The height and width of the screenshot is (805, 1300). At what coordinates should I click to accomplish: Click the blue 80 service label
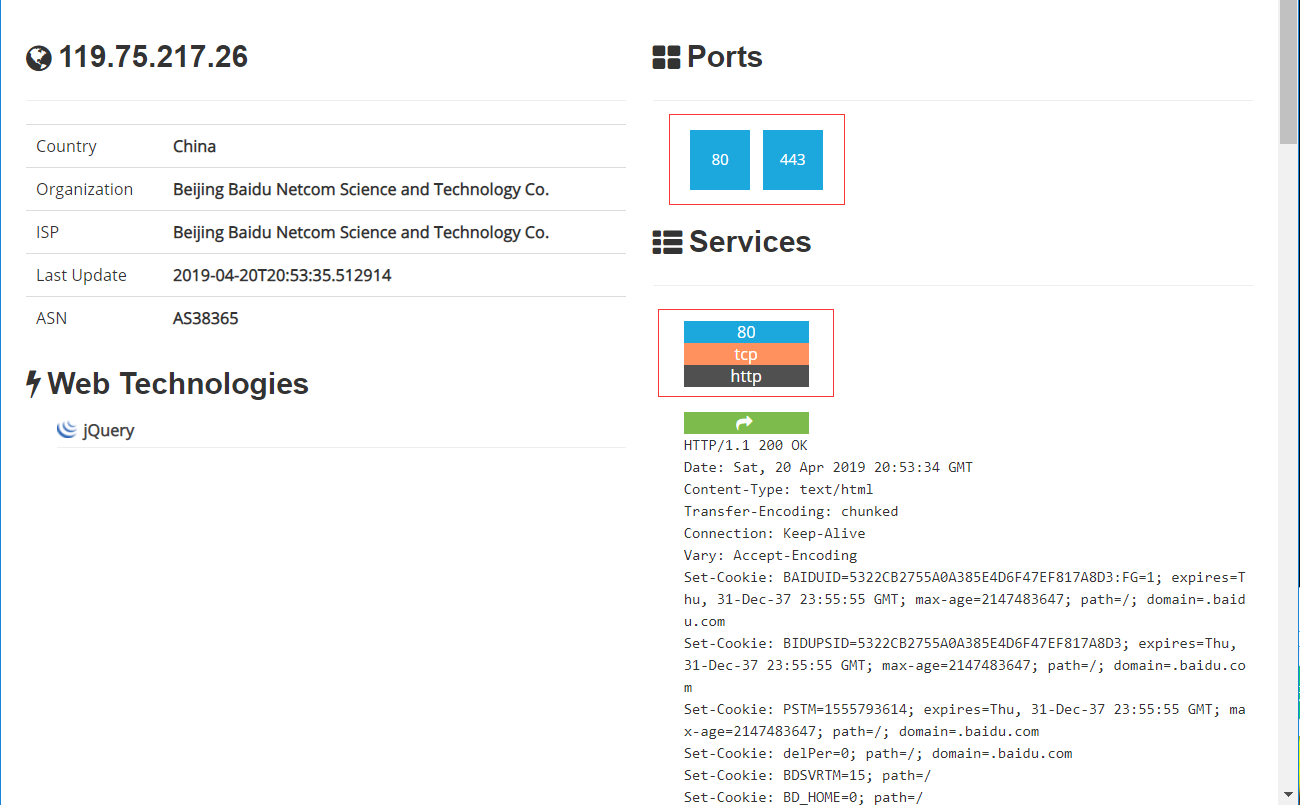pos(746,332)
